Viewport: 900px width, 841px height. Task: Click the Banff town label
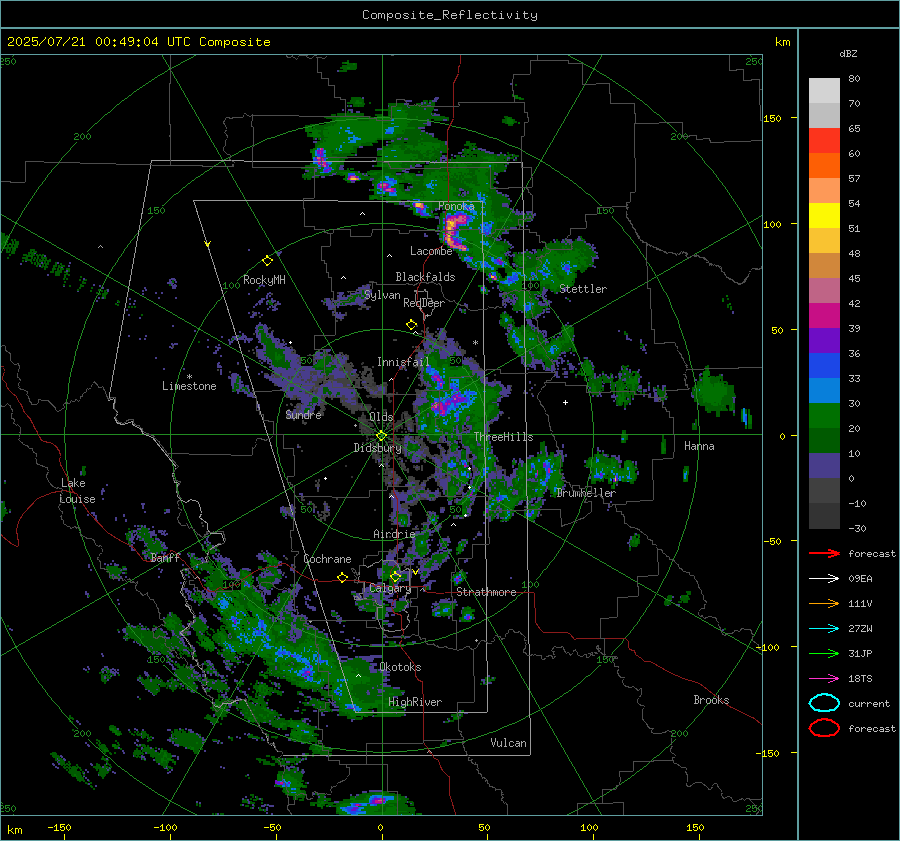click(165, 557)
